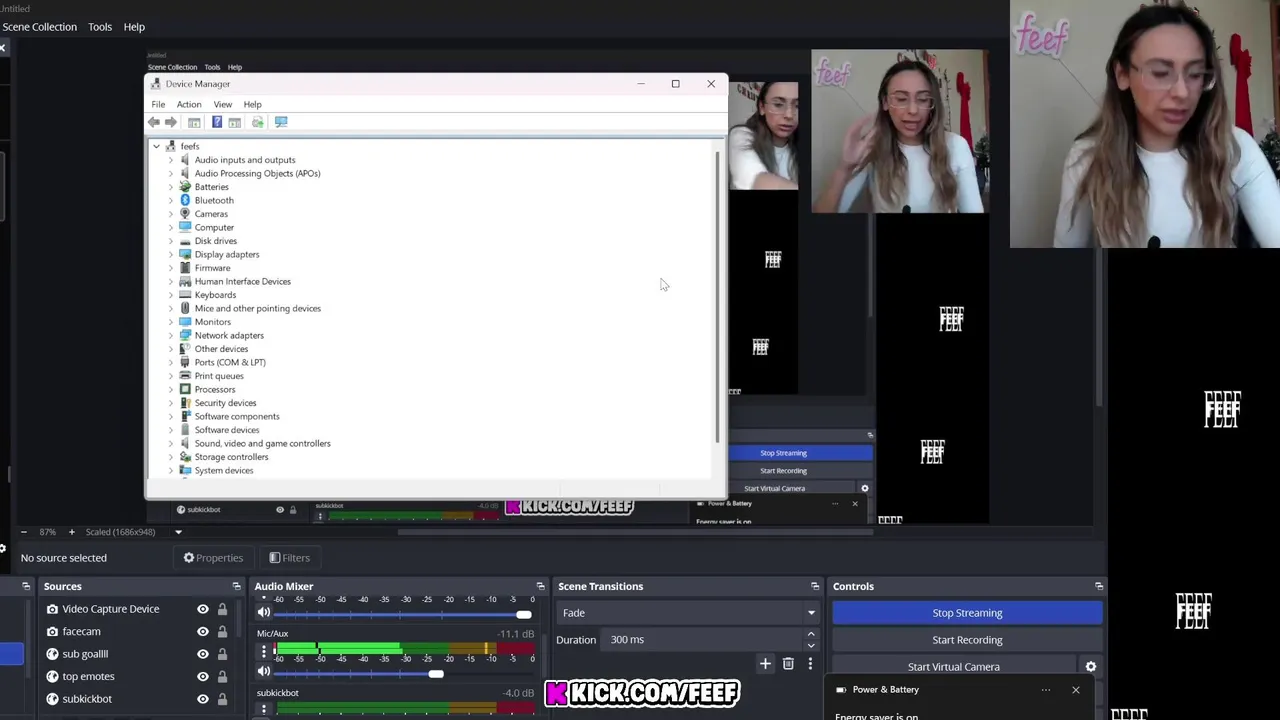Click the Network adapters category icon
1280x720 pixels.
click(185, 335)
